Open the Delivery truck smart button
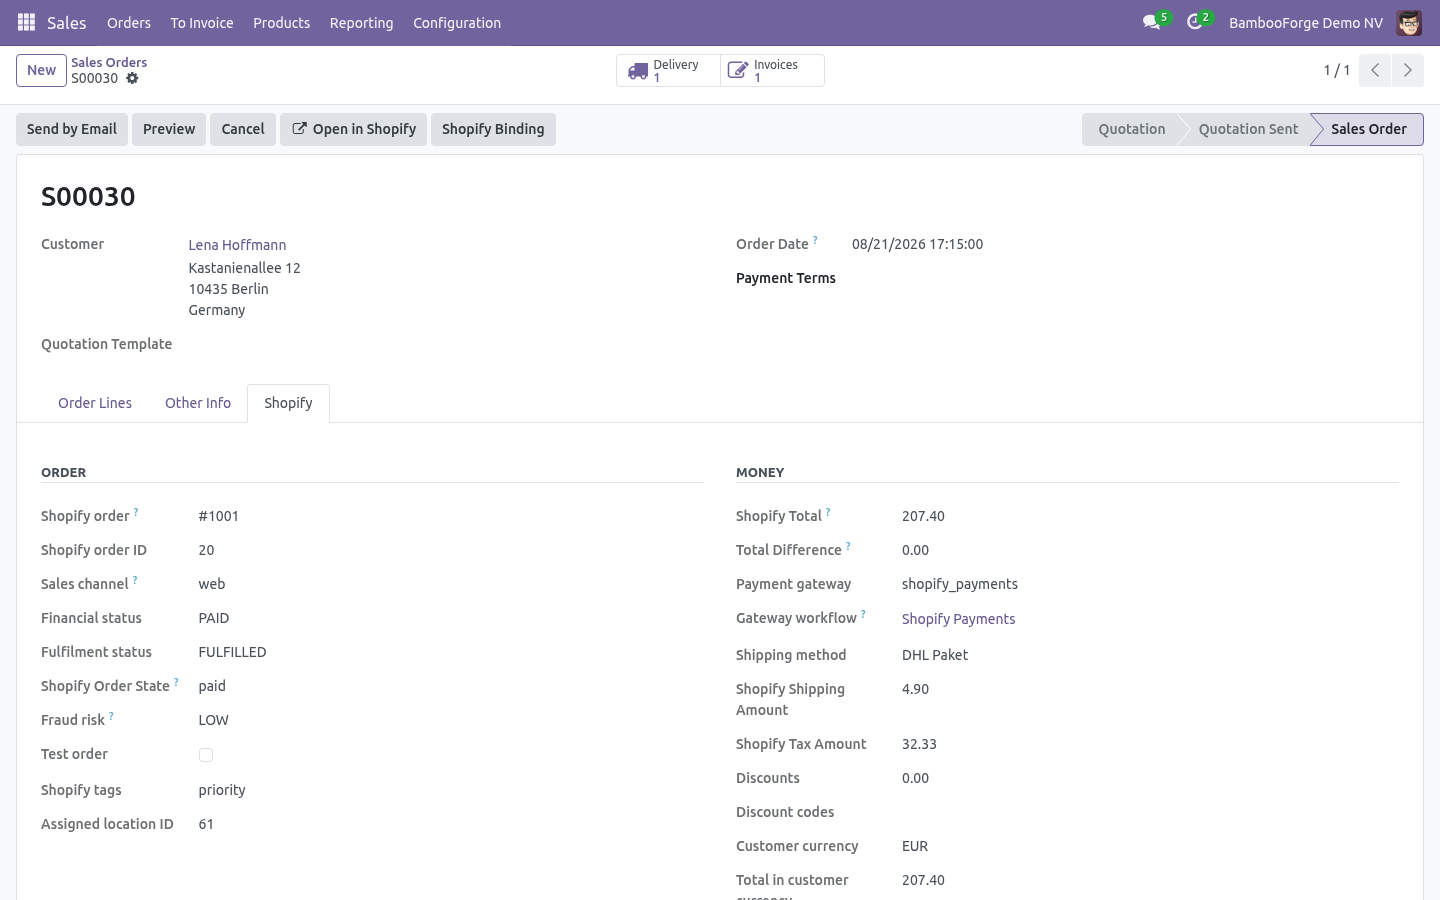 pyautogui.click(x=668, y=71)
